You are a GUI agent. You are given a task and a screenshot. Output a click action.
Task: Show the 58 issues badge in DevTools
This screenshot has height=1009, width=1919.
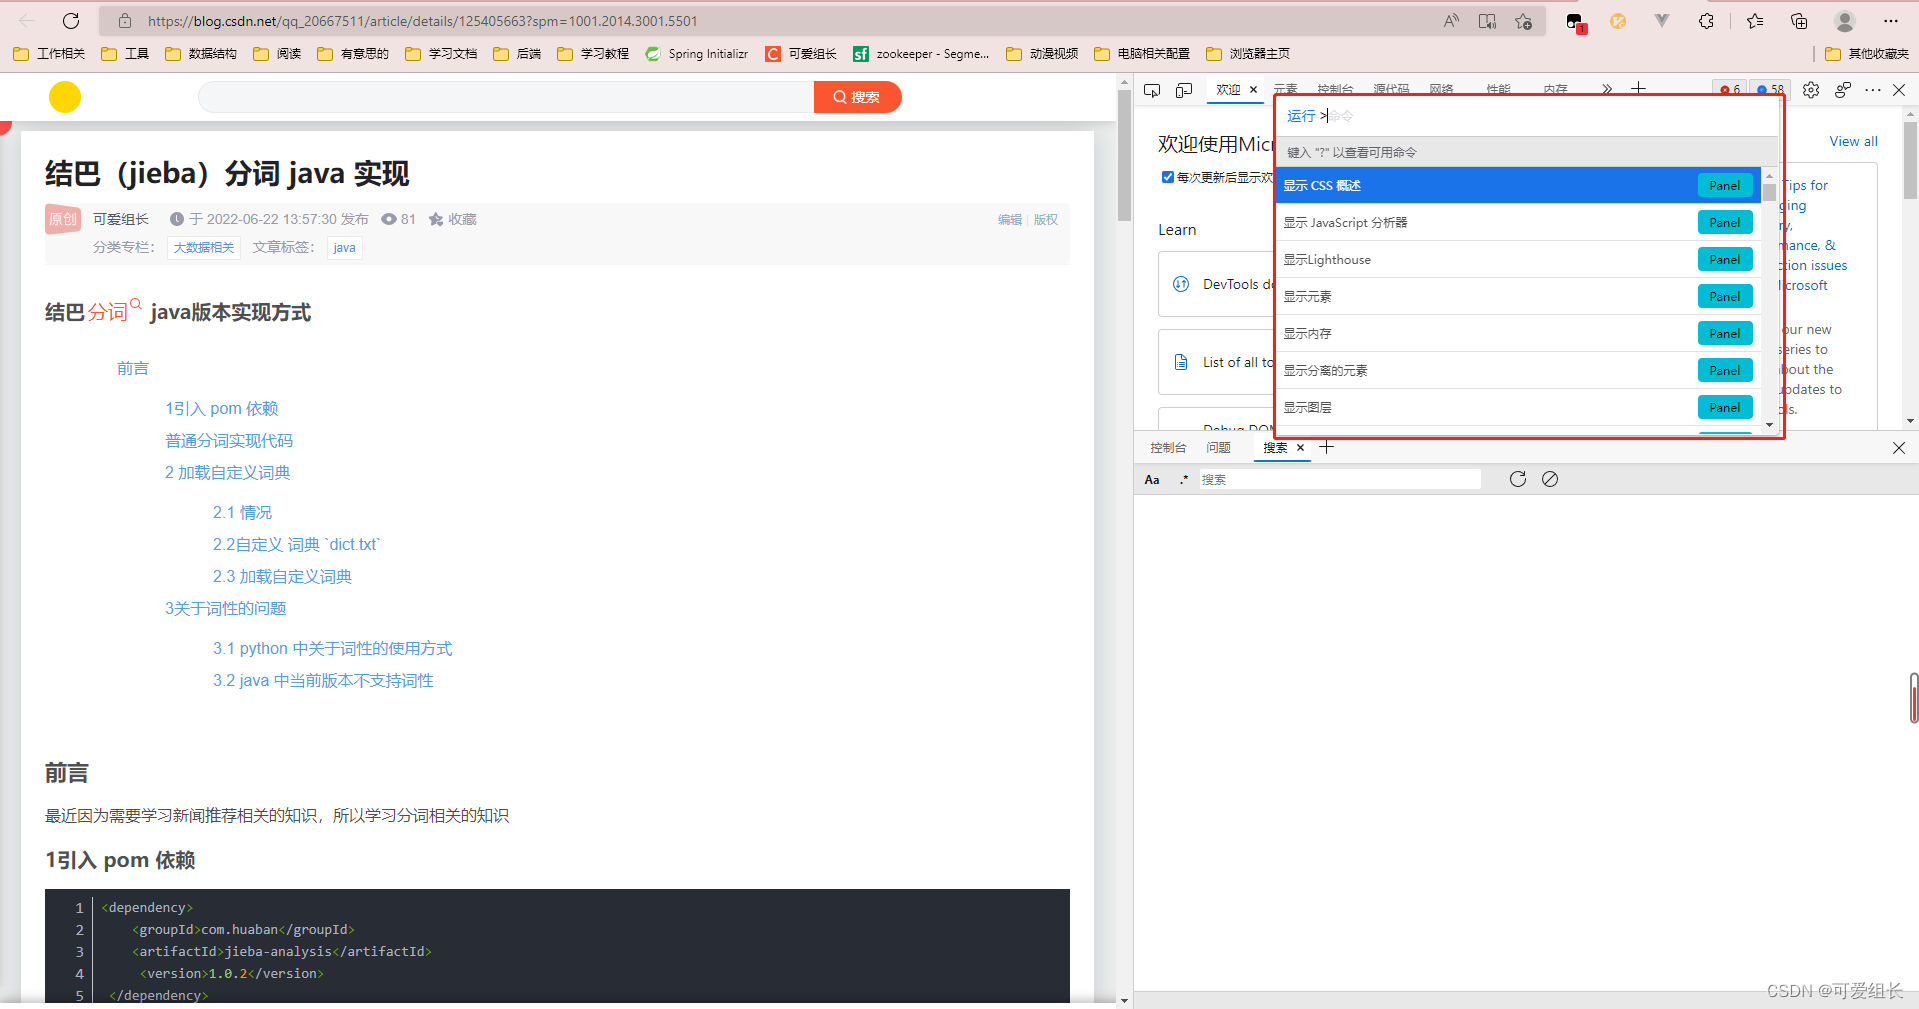point(1771,89)
